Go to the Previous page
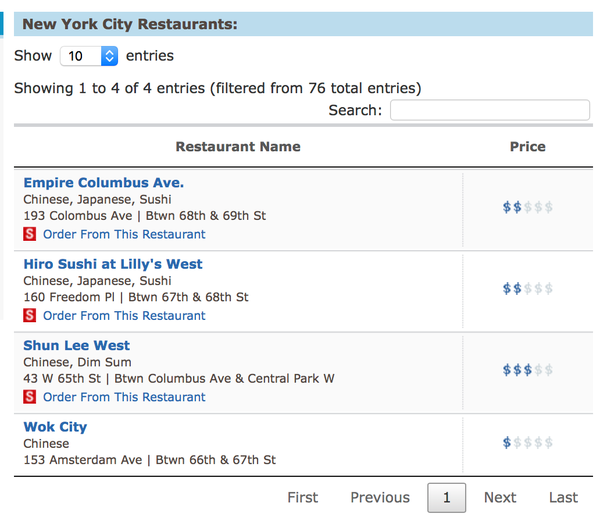The height and width of the screenshot is (527, 600). click(x=380, y=497)
